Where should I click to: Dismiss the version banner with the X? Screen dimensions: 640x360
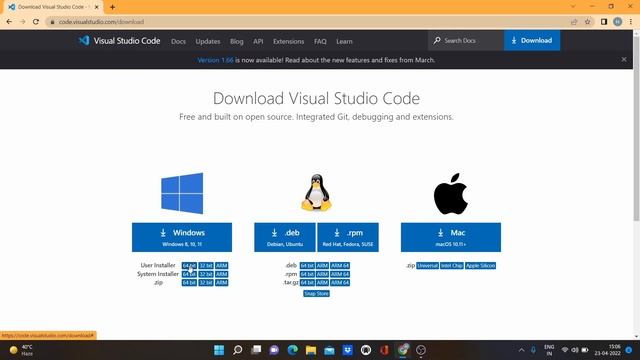pyautogui.click(x=624, y=60)
